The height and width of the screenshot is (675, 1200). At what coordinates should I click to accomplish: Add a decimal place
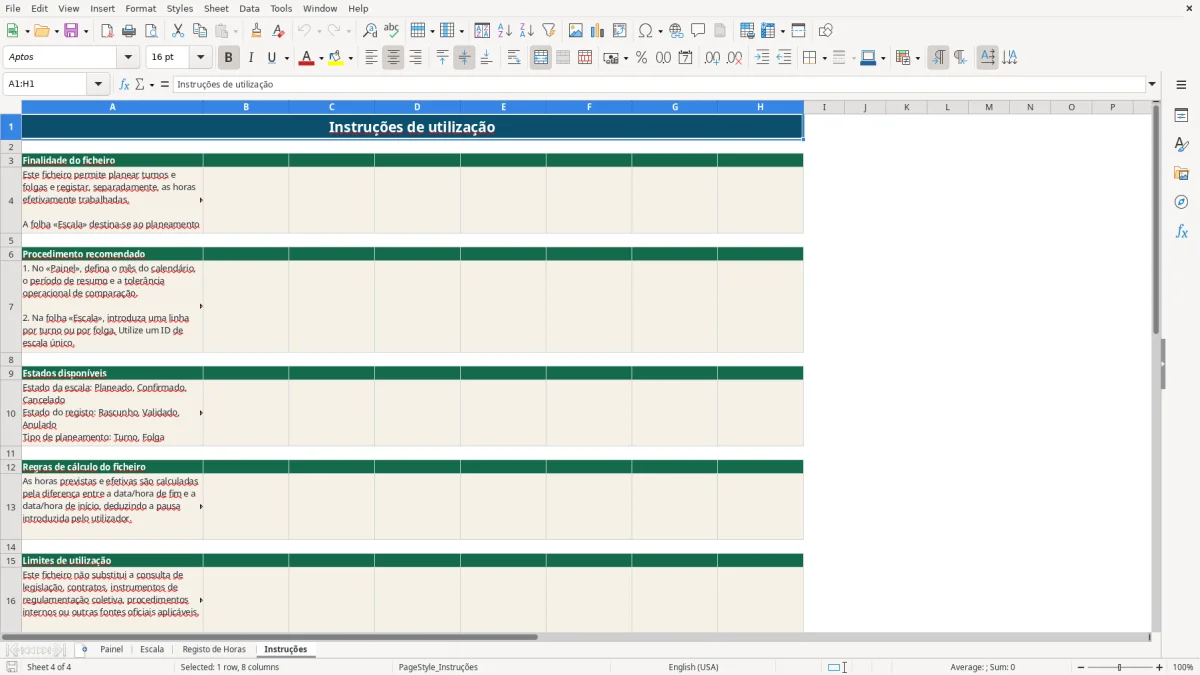point(712,58)
